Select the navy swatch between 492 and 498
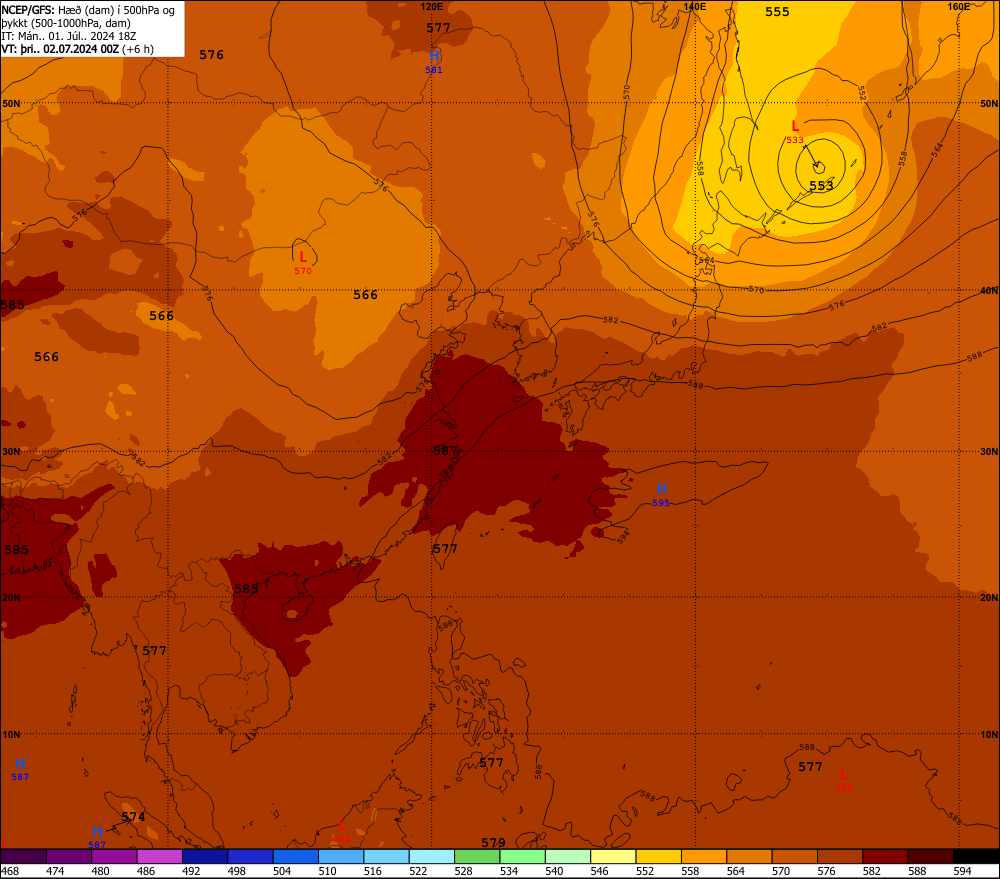 (x=205, y=856)
